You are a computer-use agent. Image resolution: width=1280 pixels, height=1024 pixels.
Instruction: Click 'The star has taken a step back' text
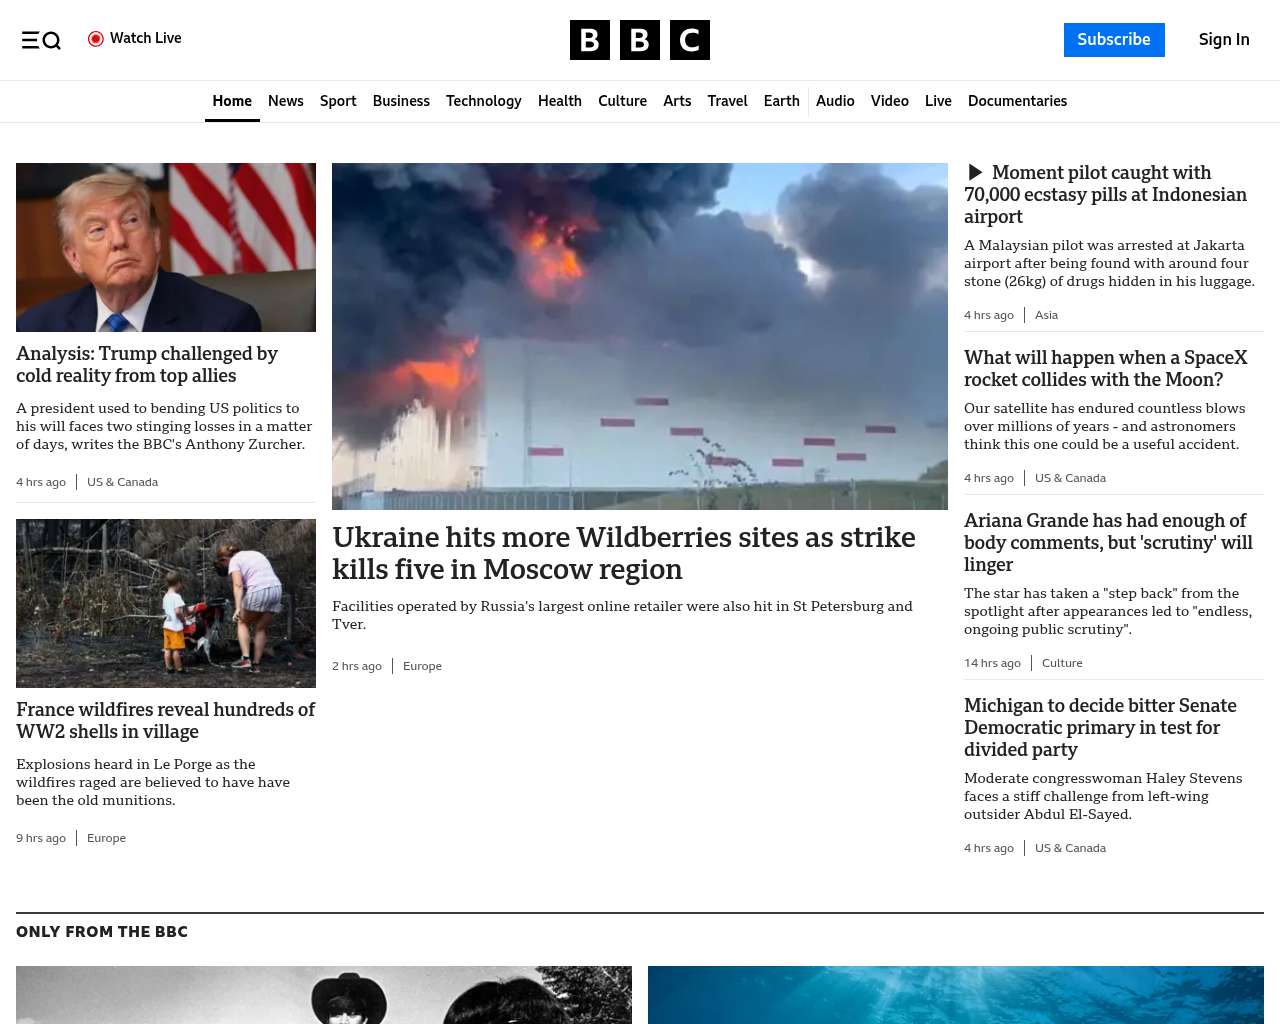[1108, 611]
